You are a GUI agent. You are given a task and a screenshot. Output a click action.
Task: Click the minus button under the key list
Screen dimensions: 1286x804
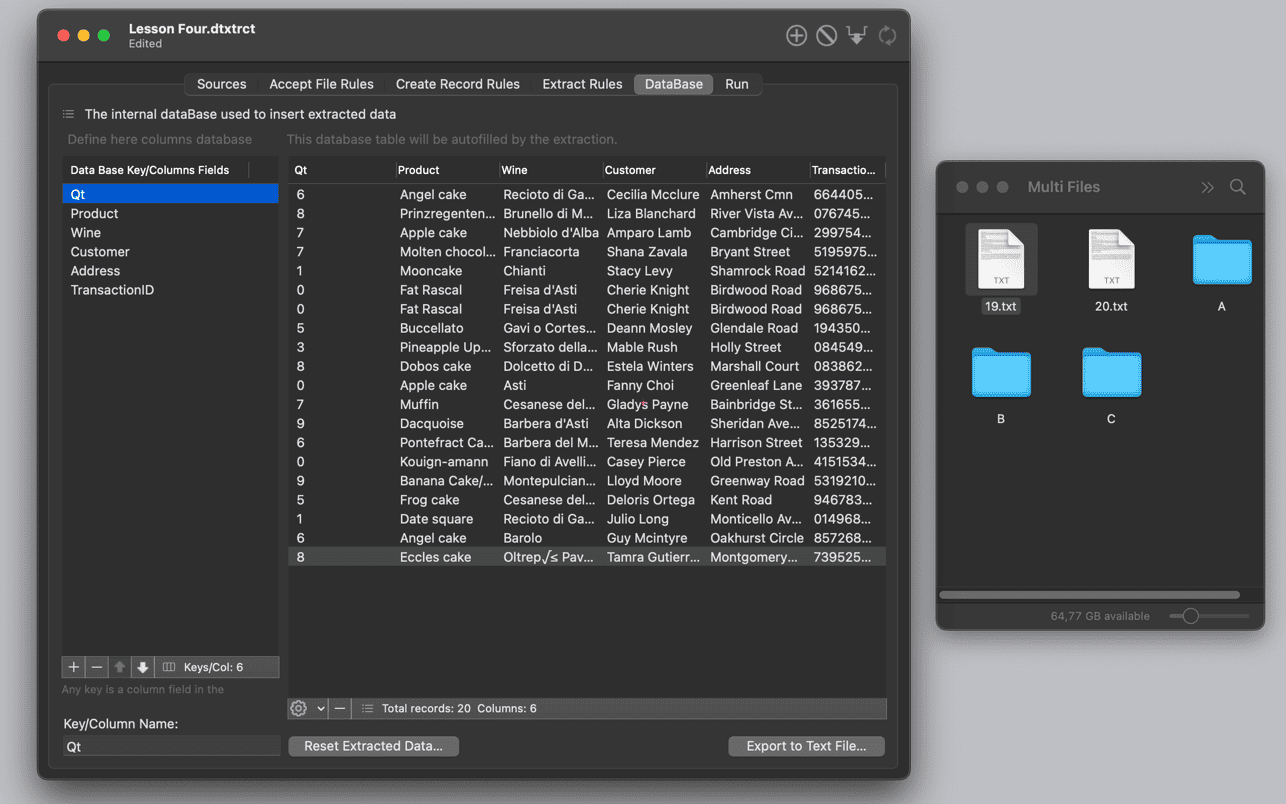(x=96, y=667)
